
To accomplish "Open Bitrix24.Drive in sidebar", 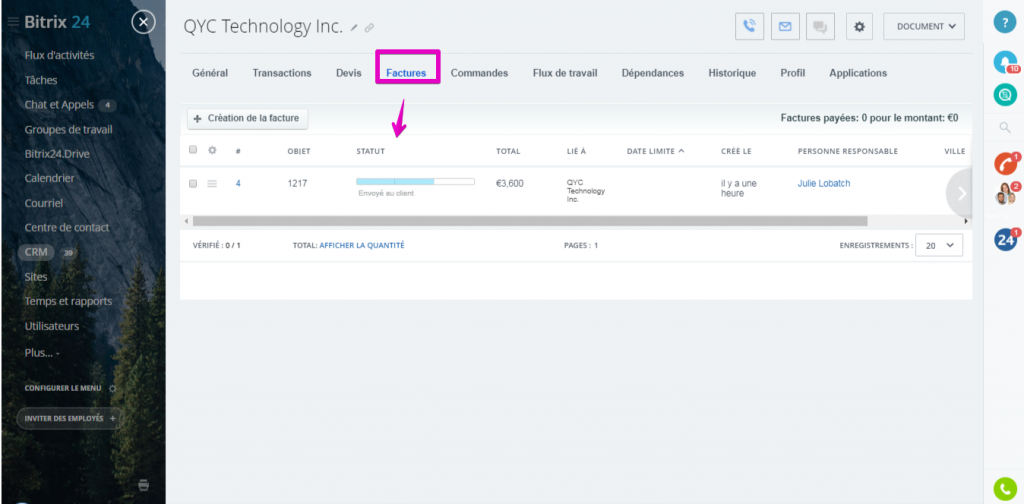I will tap(57, 154).
